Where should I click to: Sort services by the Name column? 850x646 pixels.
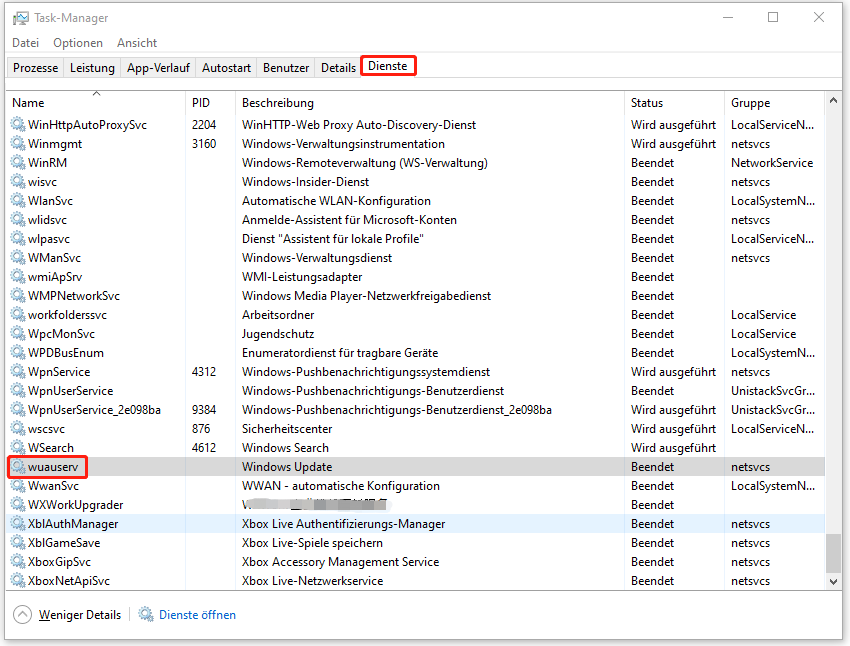pyautogui.click(x=96, y=102)
